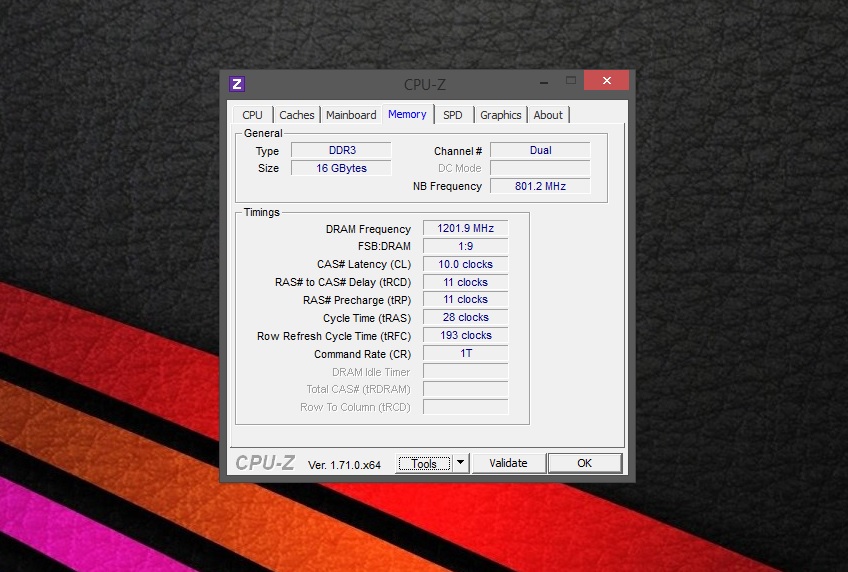Viewport: 848px width, 572px height.
Task: Select NB Frequency value 801.2 MHz
Action: pos(540,186)
